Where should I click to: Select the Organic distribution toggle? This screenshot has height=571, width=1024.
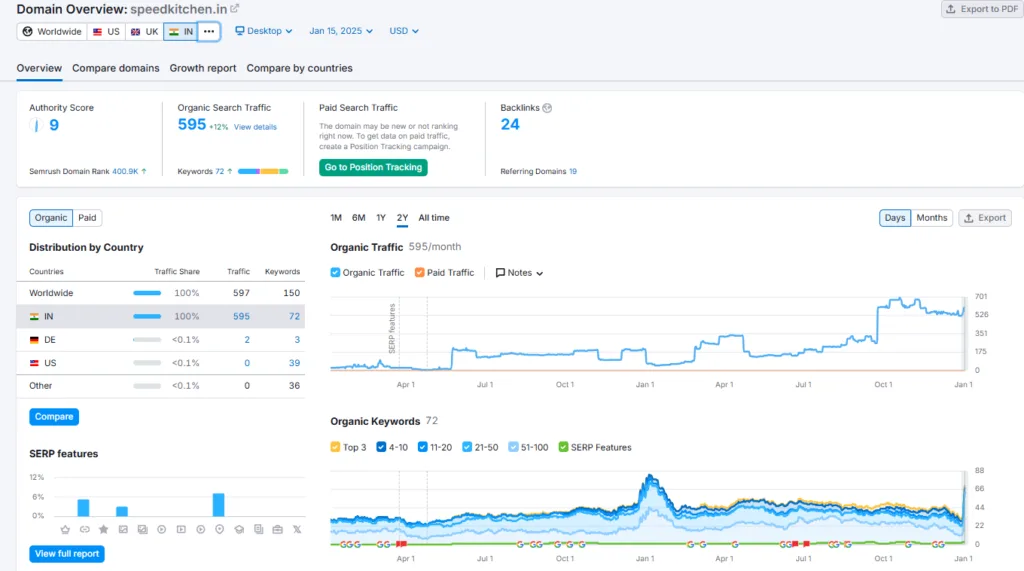pyautogui.click(x=51, y=218)
